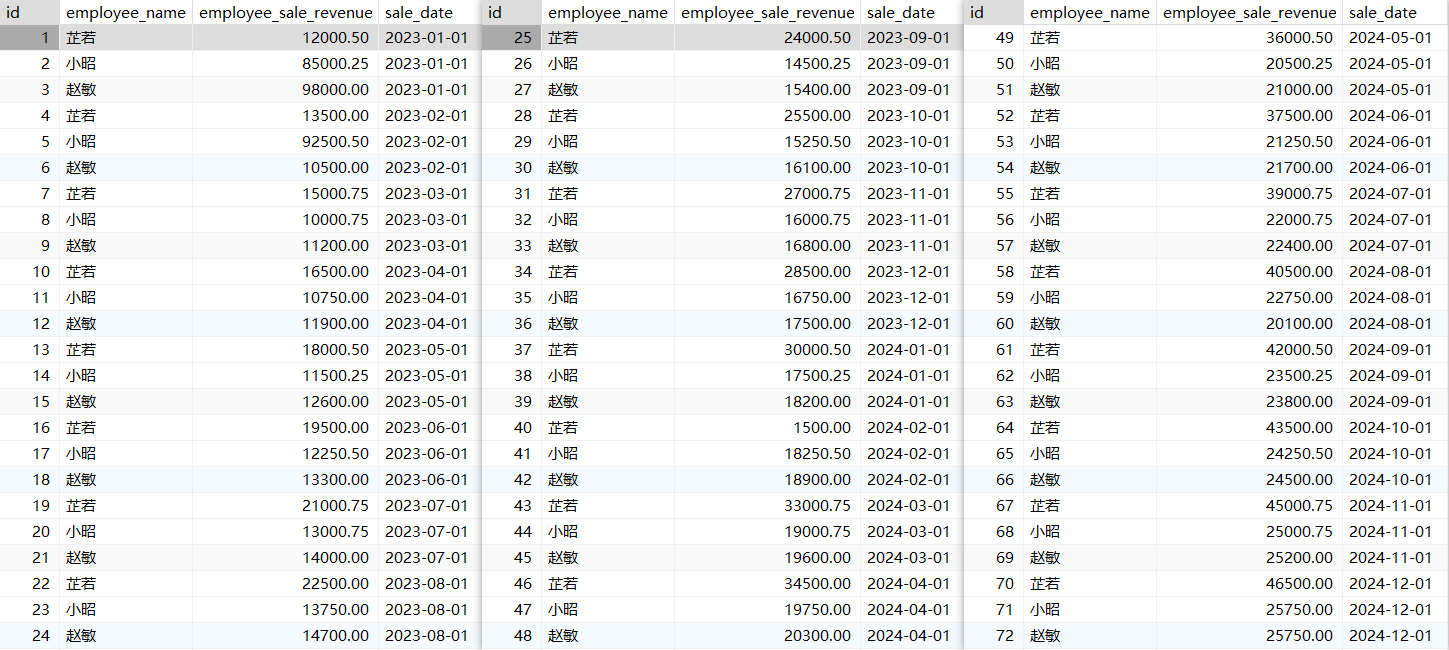
Task: Select the row number cell for id 1
Action: point(30,37)
